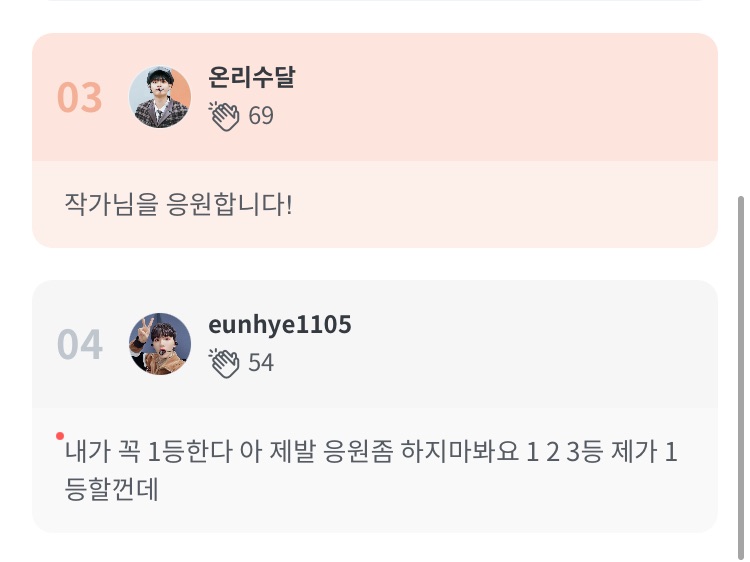750x562 pixels.
Task: Click the clap count 54
Action: tap(261, 362)
